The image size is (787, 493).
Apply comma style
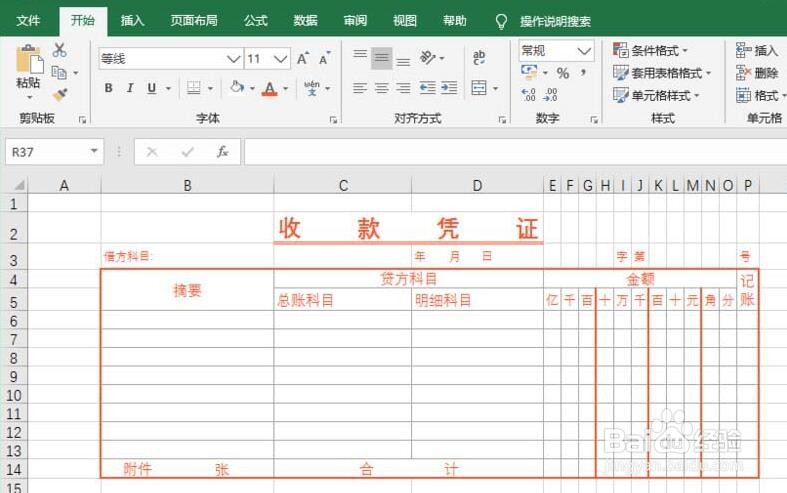(583, 73)
